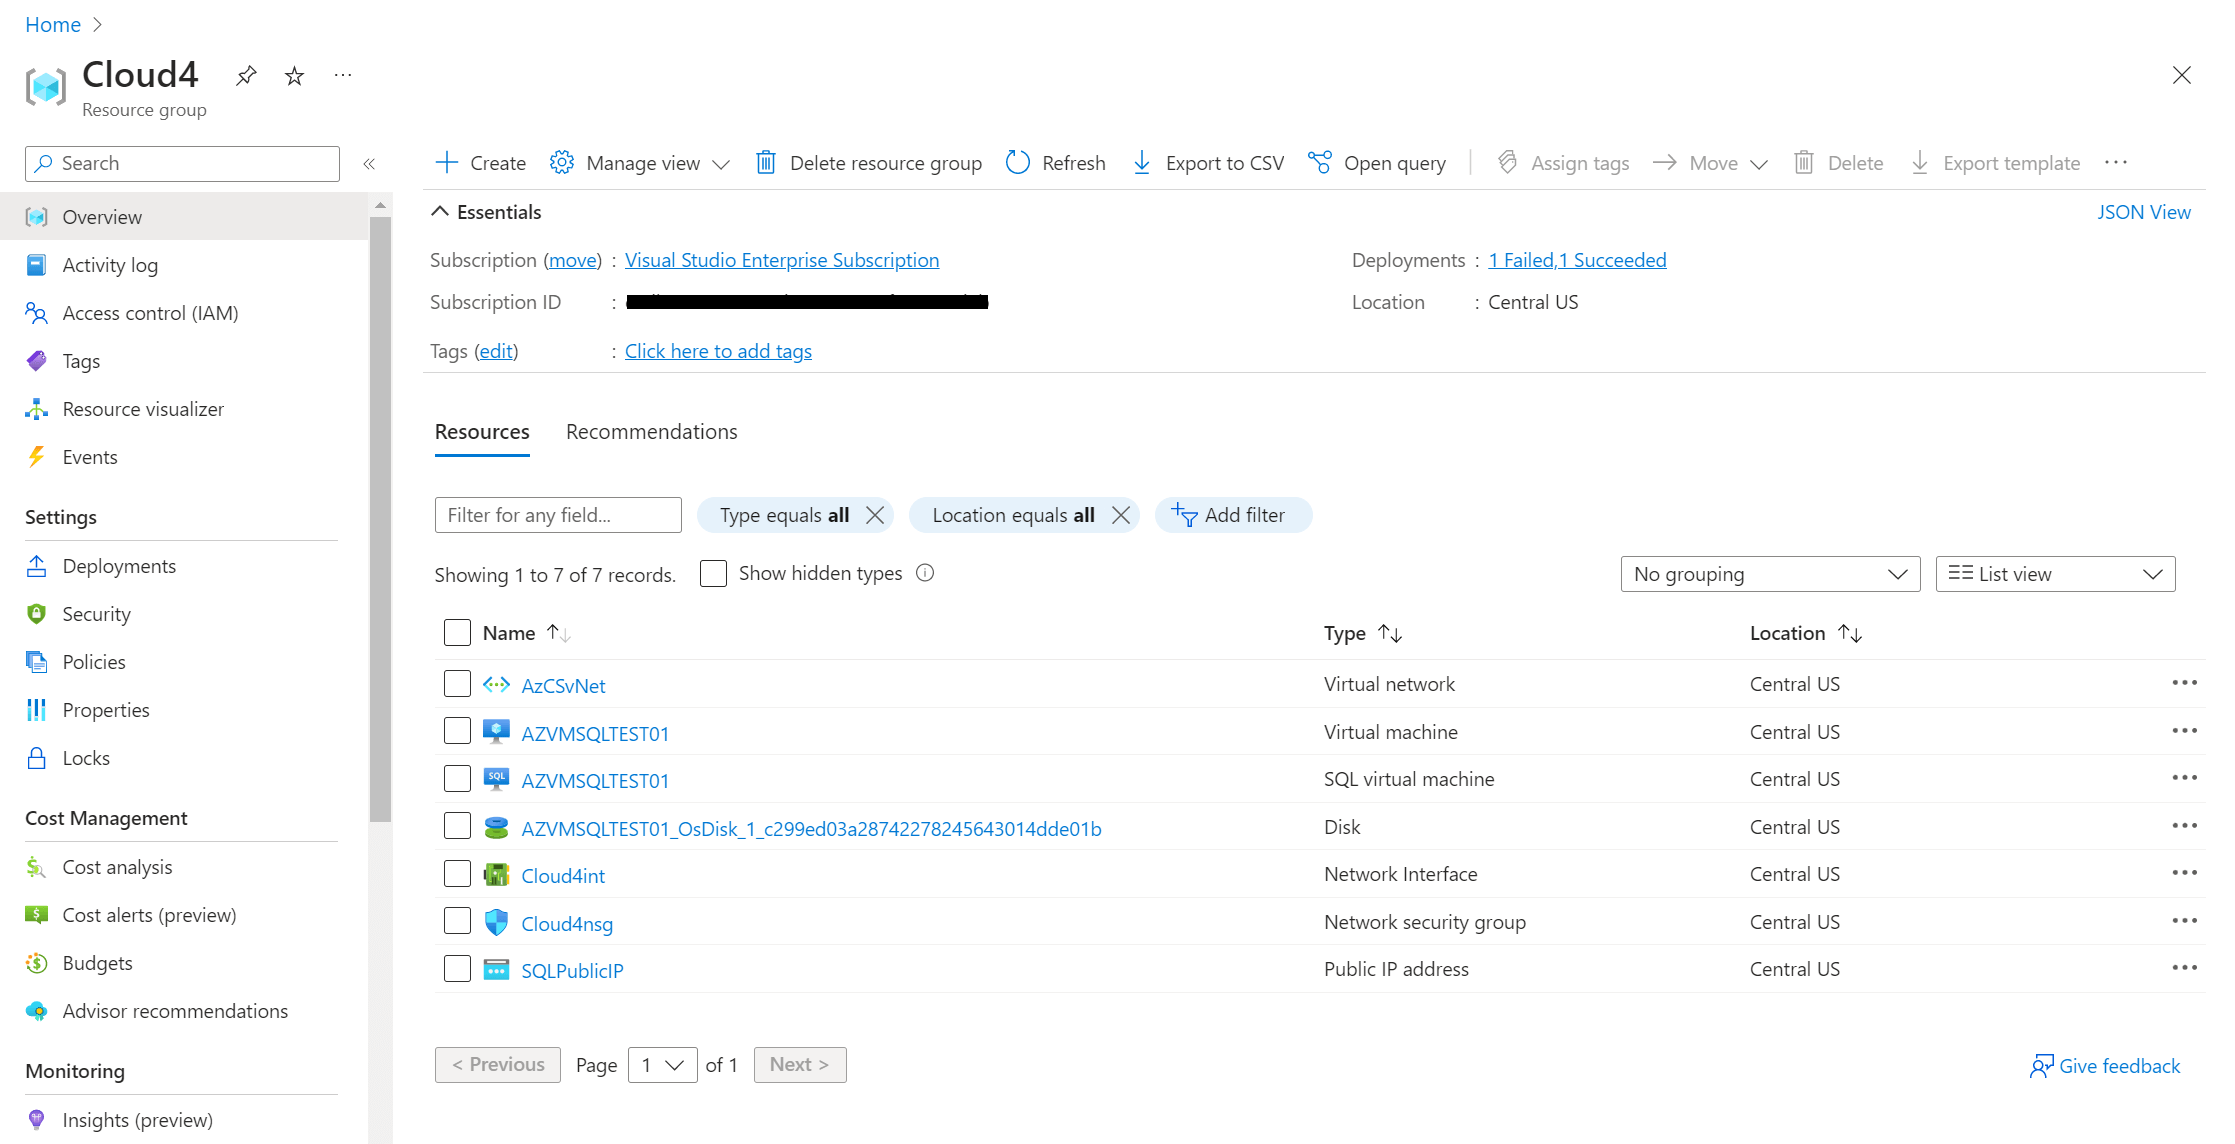2235x1144 pixels.
Task: Click the Filter for any field input
Action: [x=558, y=515]
